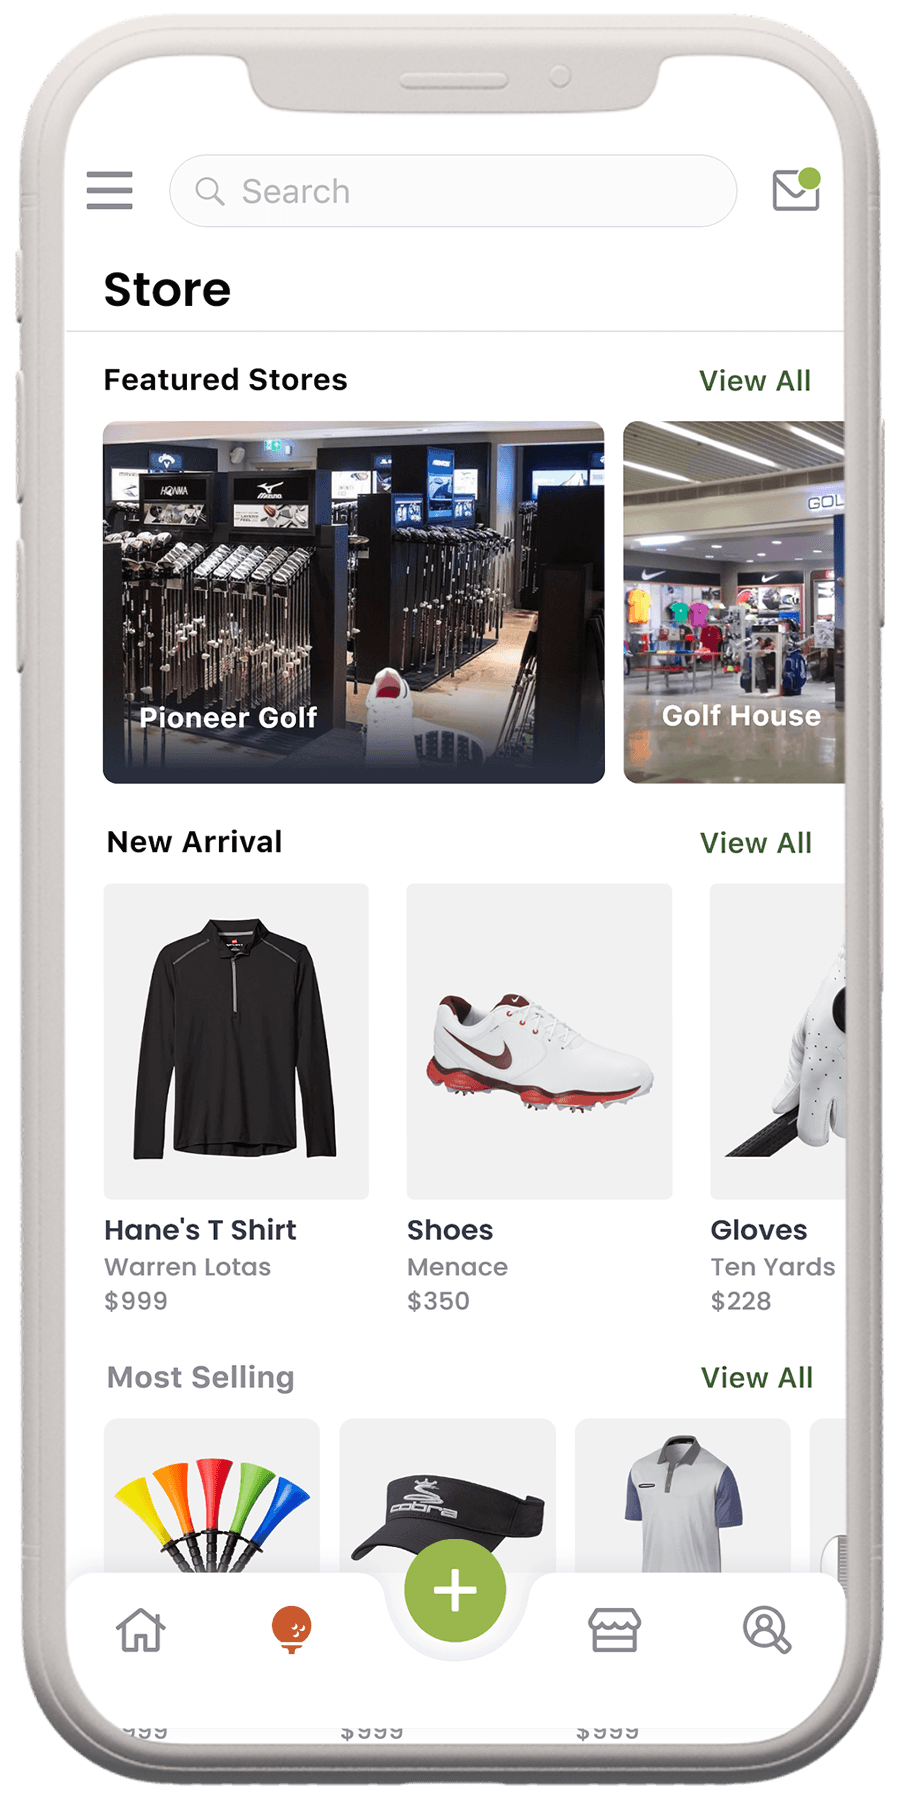Open the grey polo shirt product
The width and height of the screenshot is (900, 1800).
click(683, 1496)
